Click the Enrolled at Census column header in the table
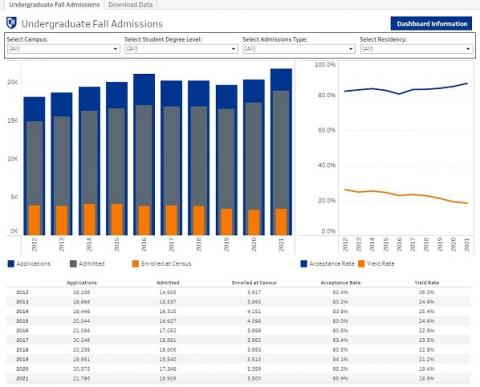 (254, 283)
